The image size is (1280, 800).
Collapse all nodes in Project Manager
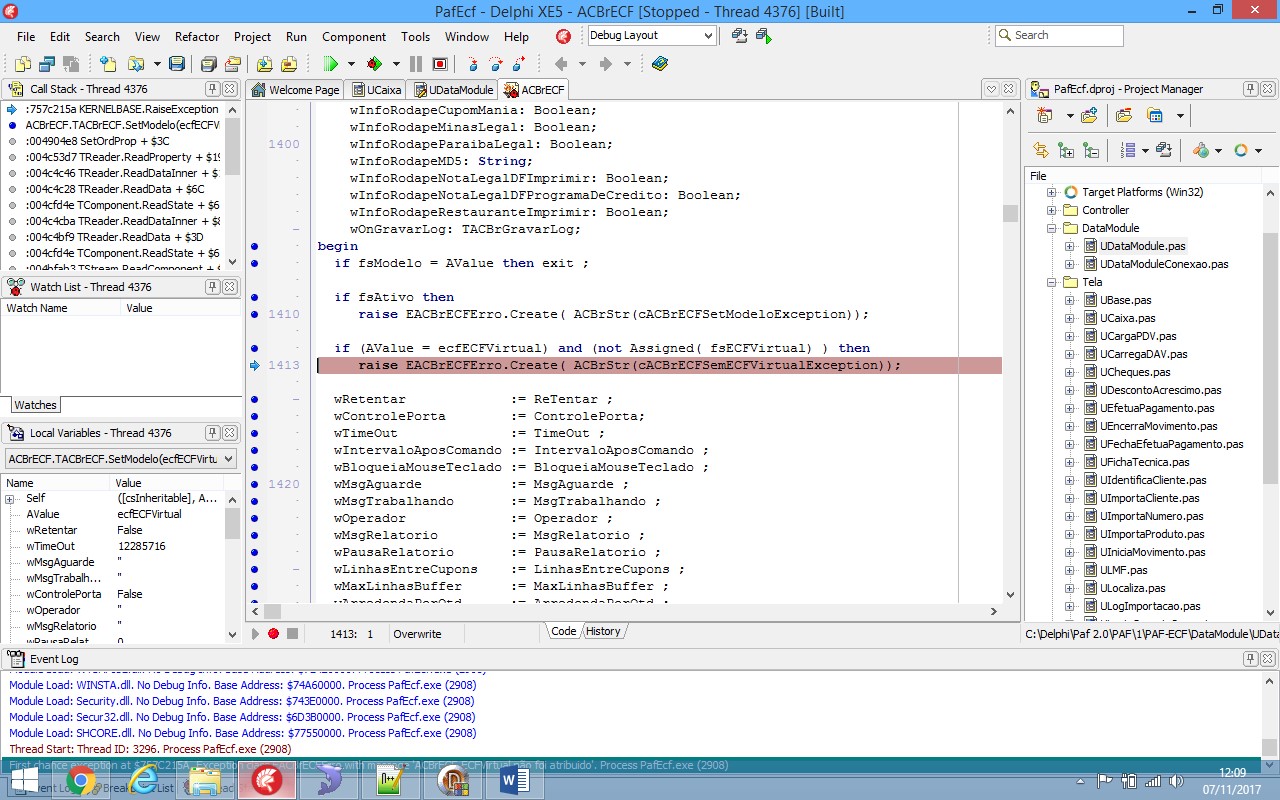(x=1091, y=150)
